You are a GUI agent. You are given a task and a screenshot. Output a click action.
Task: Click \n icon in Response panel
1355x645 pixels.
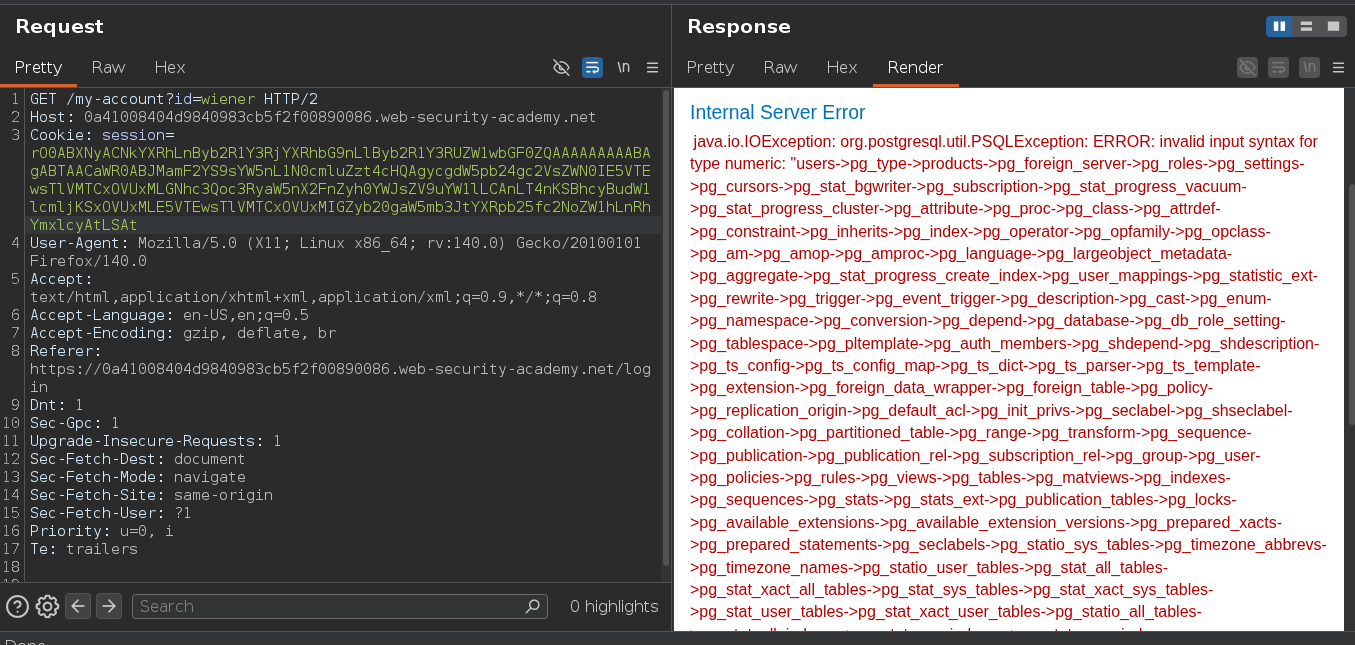click(x=1309, y=67)
